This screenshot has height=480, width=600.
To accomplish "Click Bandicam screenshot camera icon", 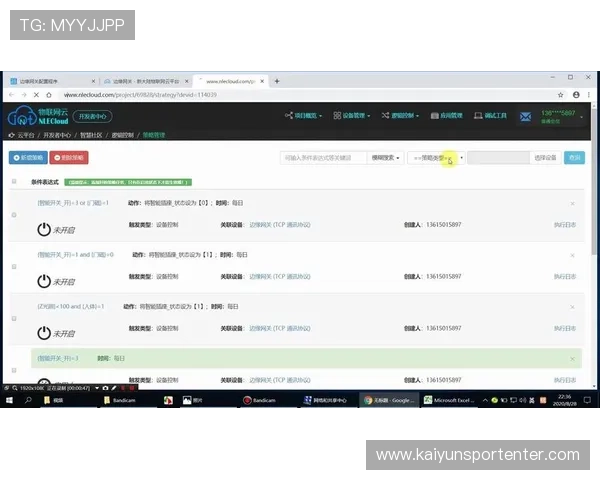I will click(105, 388).
